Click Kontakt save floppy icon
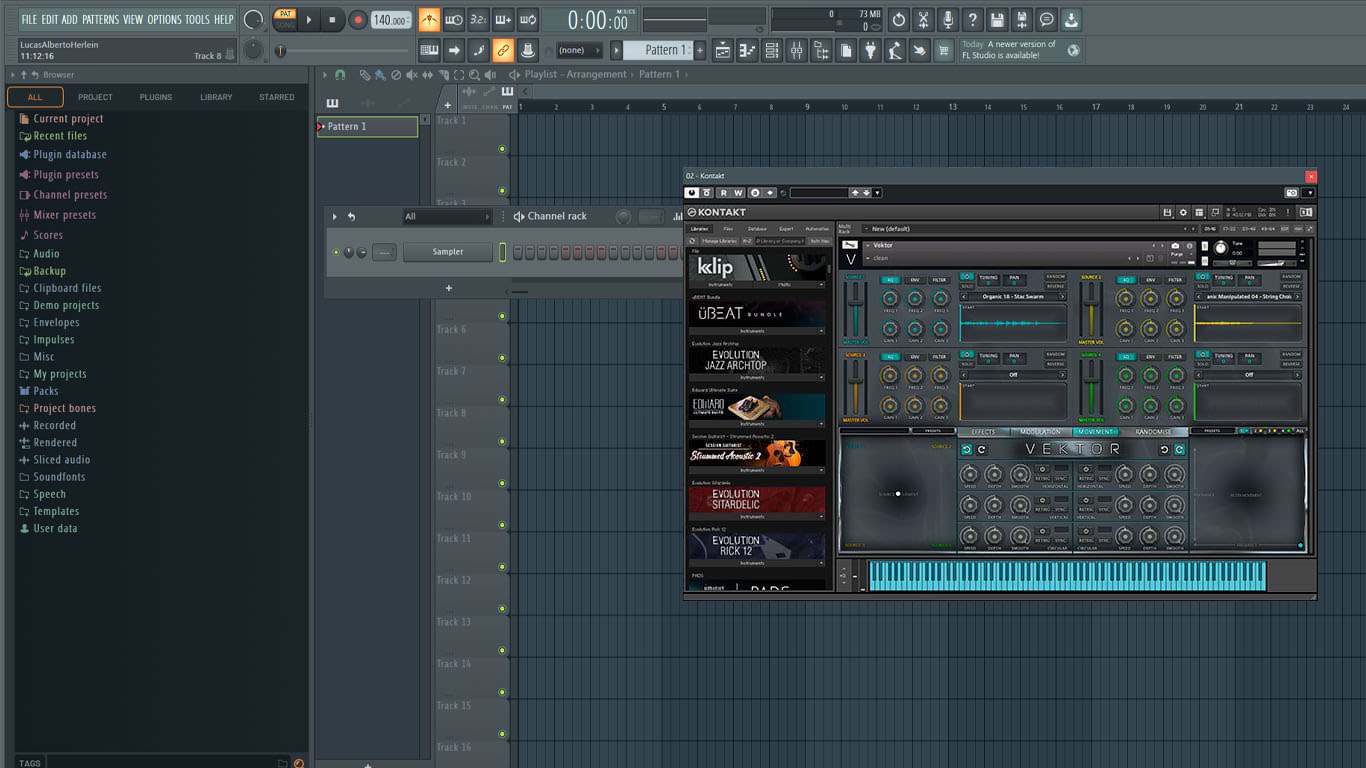Viewport: 1366px width, 768px height. (1167, 212)
